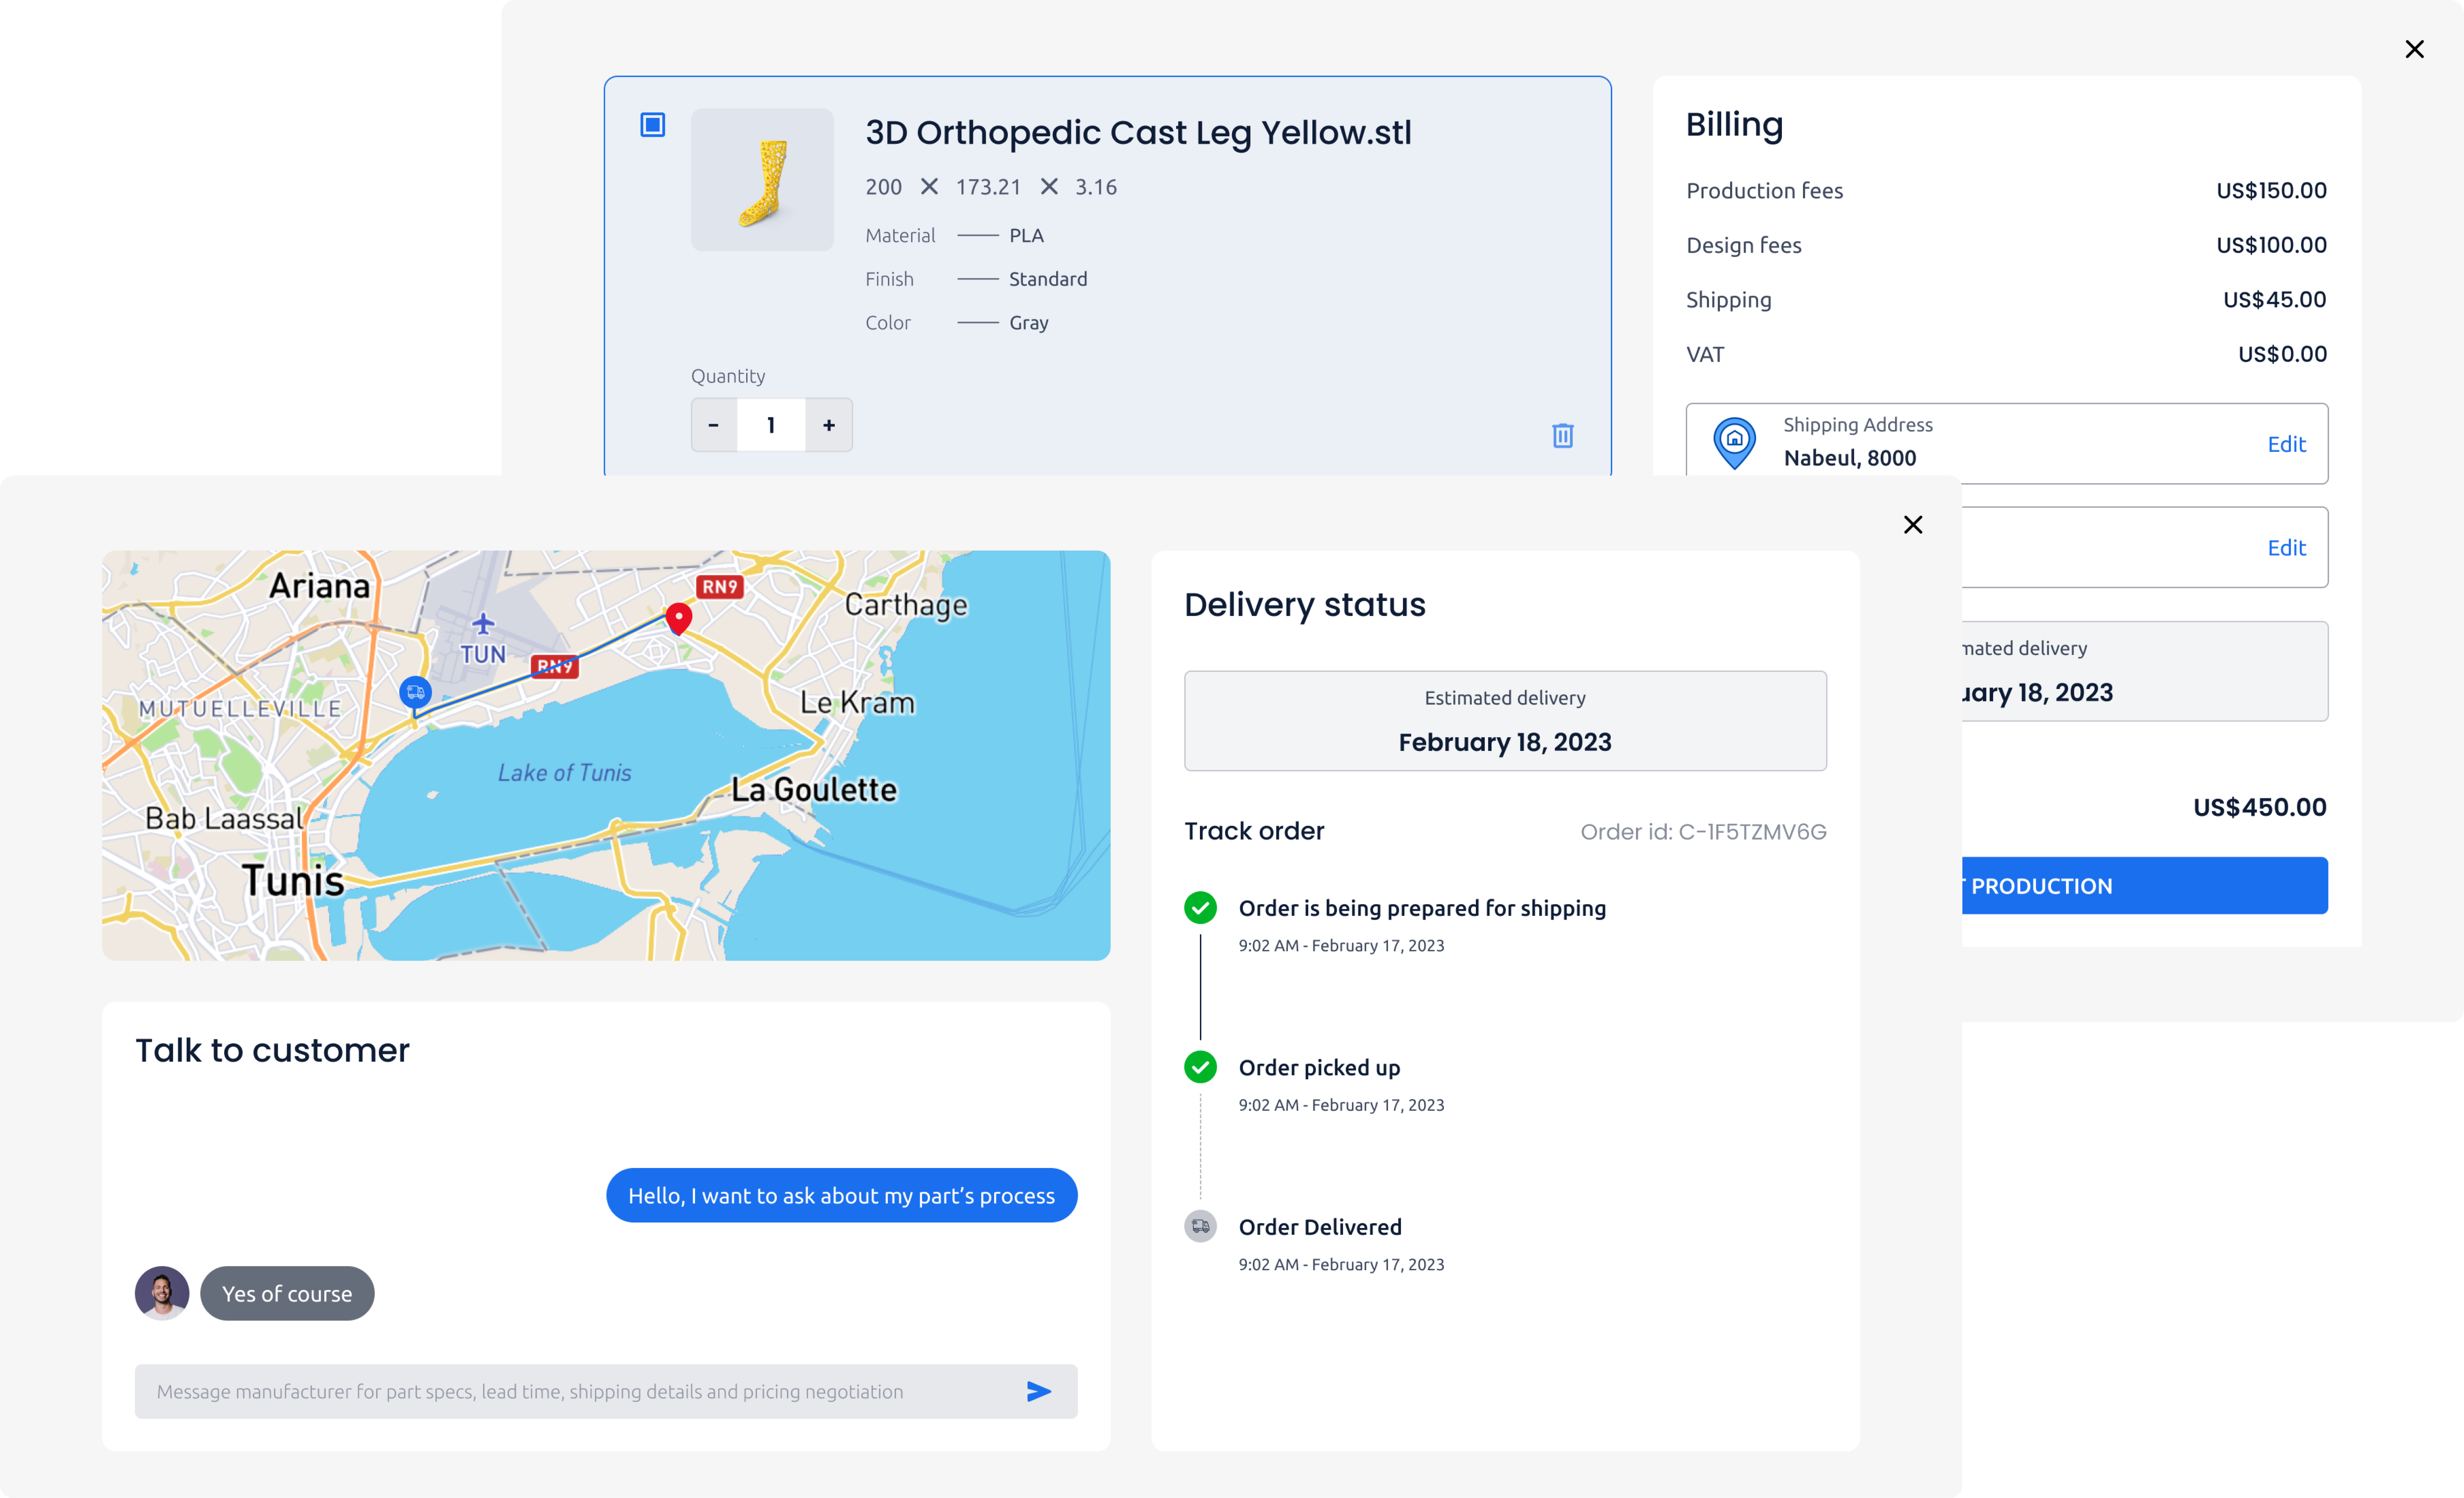This screenshot has height=1498, width=2464.
Task: Click the customer avatar in the chat
Action: pos(162,1293)
